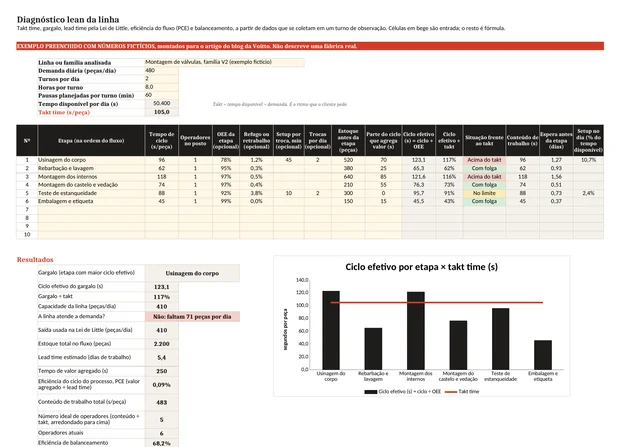Select the 'Usinagem do corpo' bar in chart
The image size is (620, 447).
[x=331, y=330]
